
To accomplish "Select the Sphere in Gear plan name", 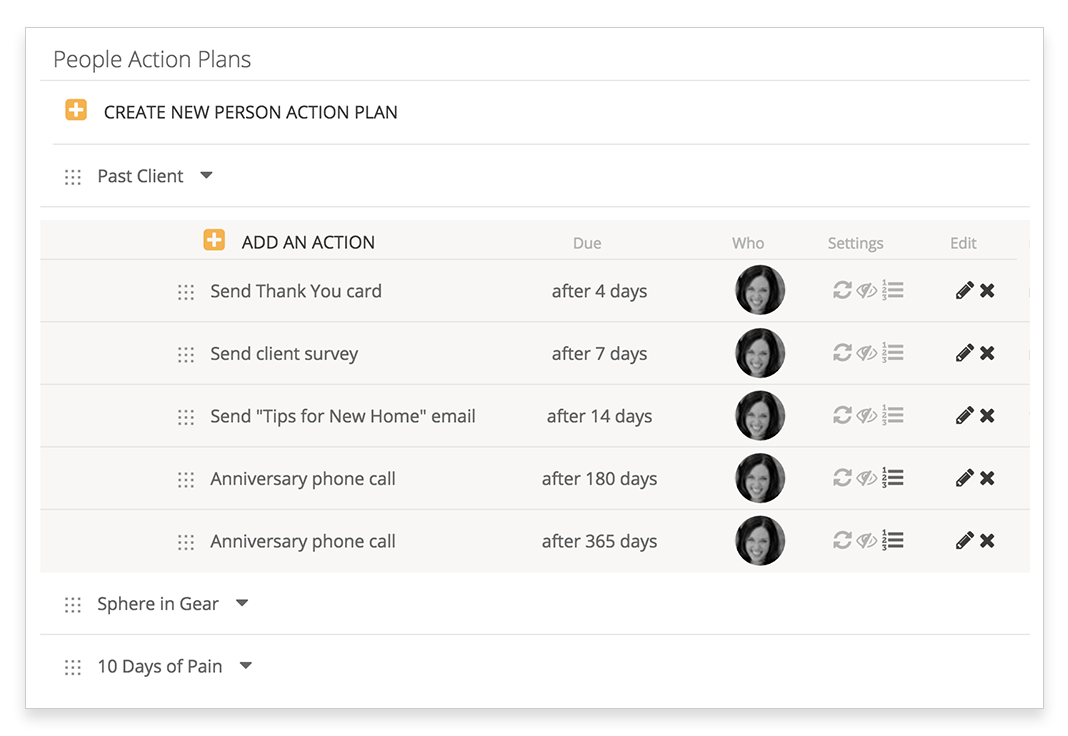I will [158, 604].
